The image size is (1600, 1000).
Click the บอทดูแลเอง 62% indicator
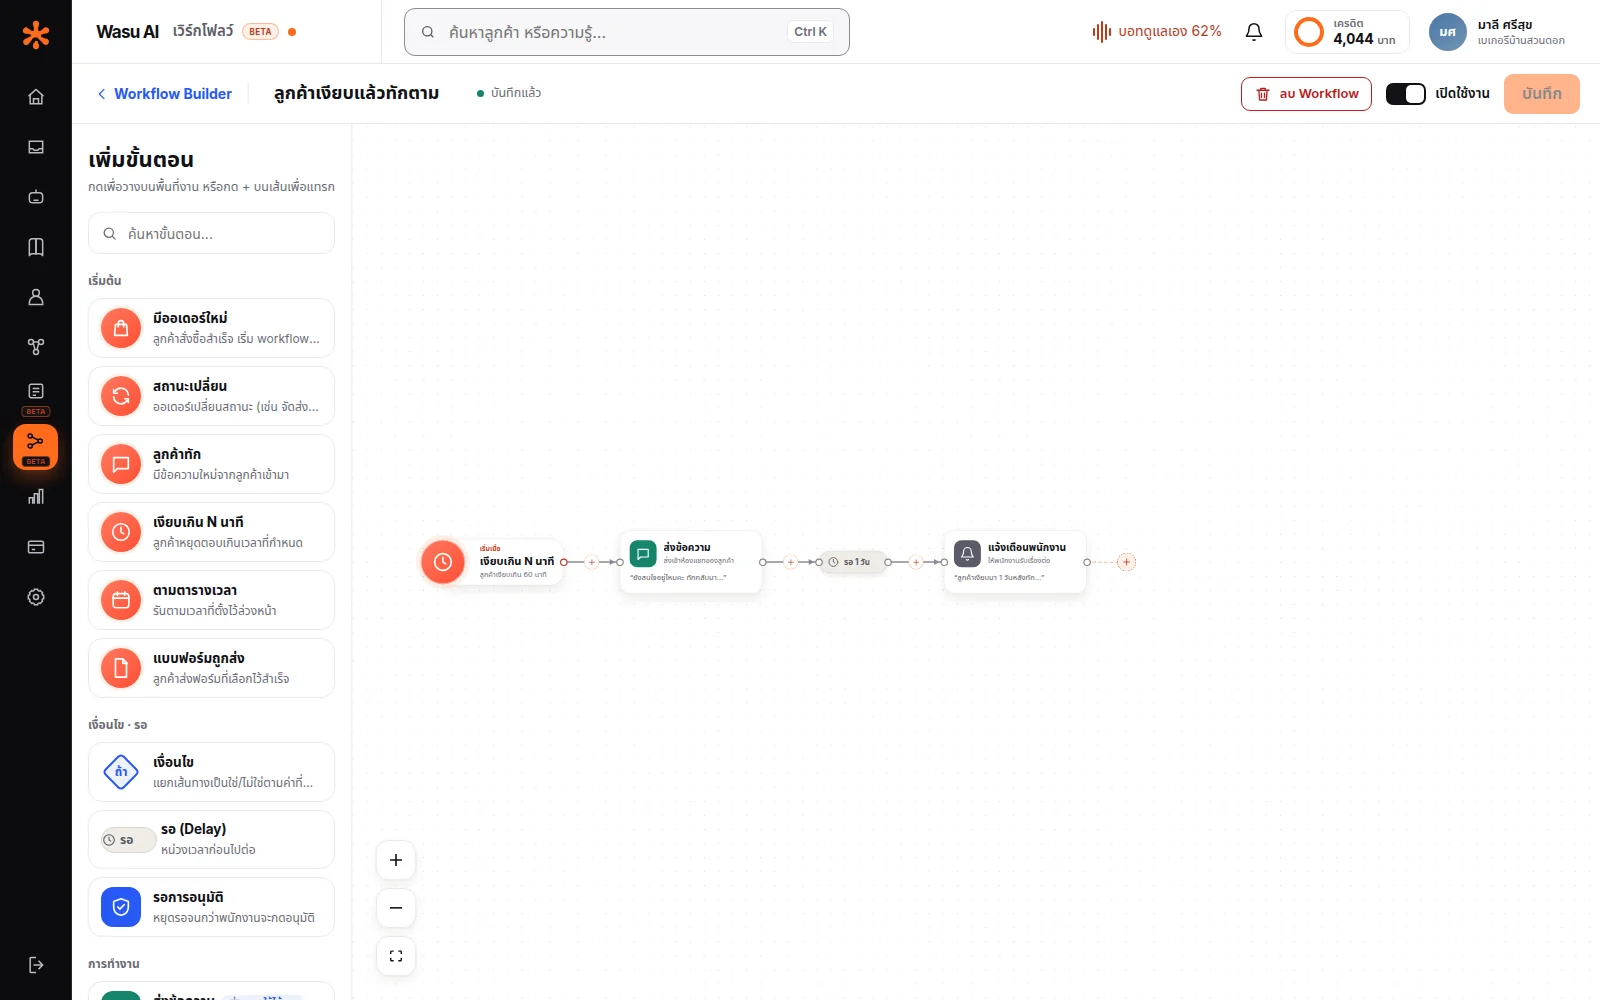(1157, 32)
